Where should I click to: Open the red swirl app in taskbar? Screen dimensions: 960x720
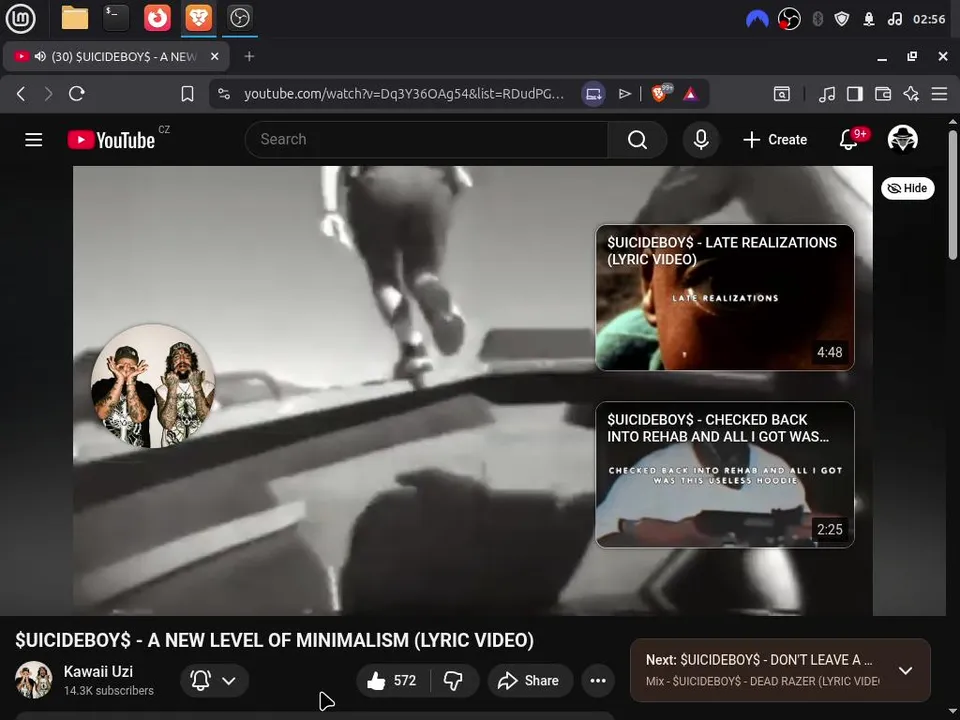[x=157, y=18]
